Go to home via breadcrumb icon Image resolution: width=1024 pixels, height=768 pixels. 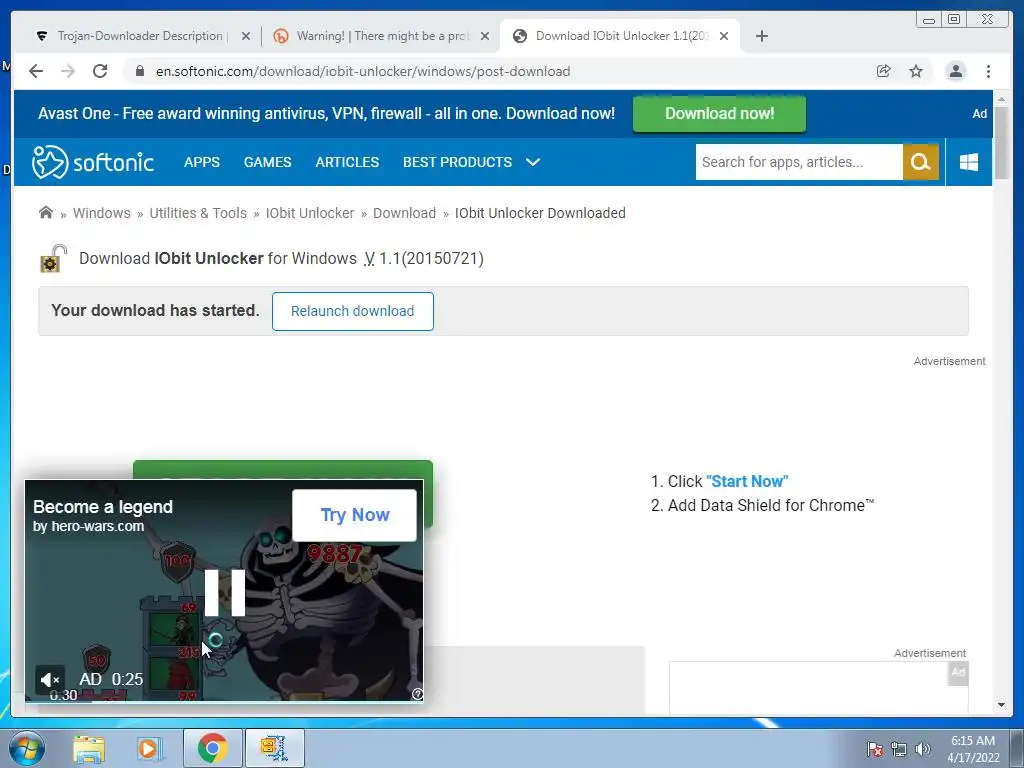pyautogui.click(x=46, y=212)
